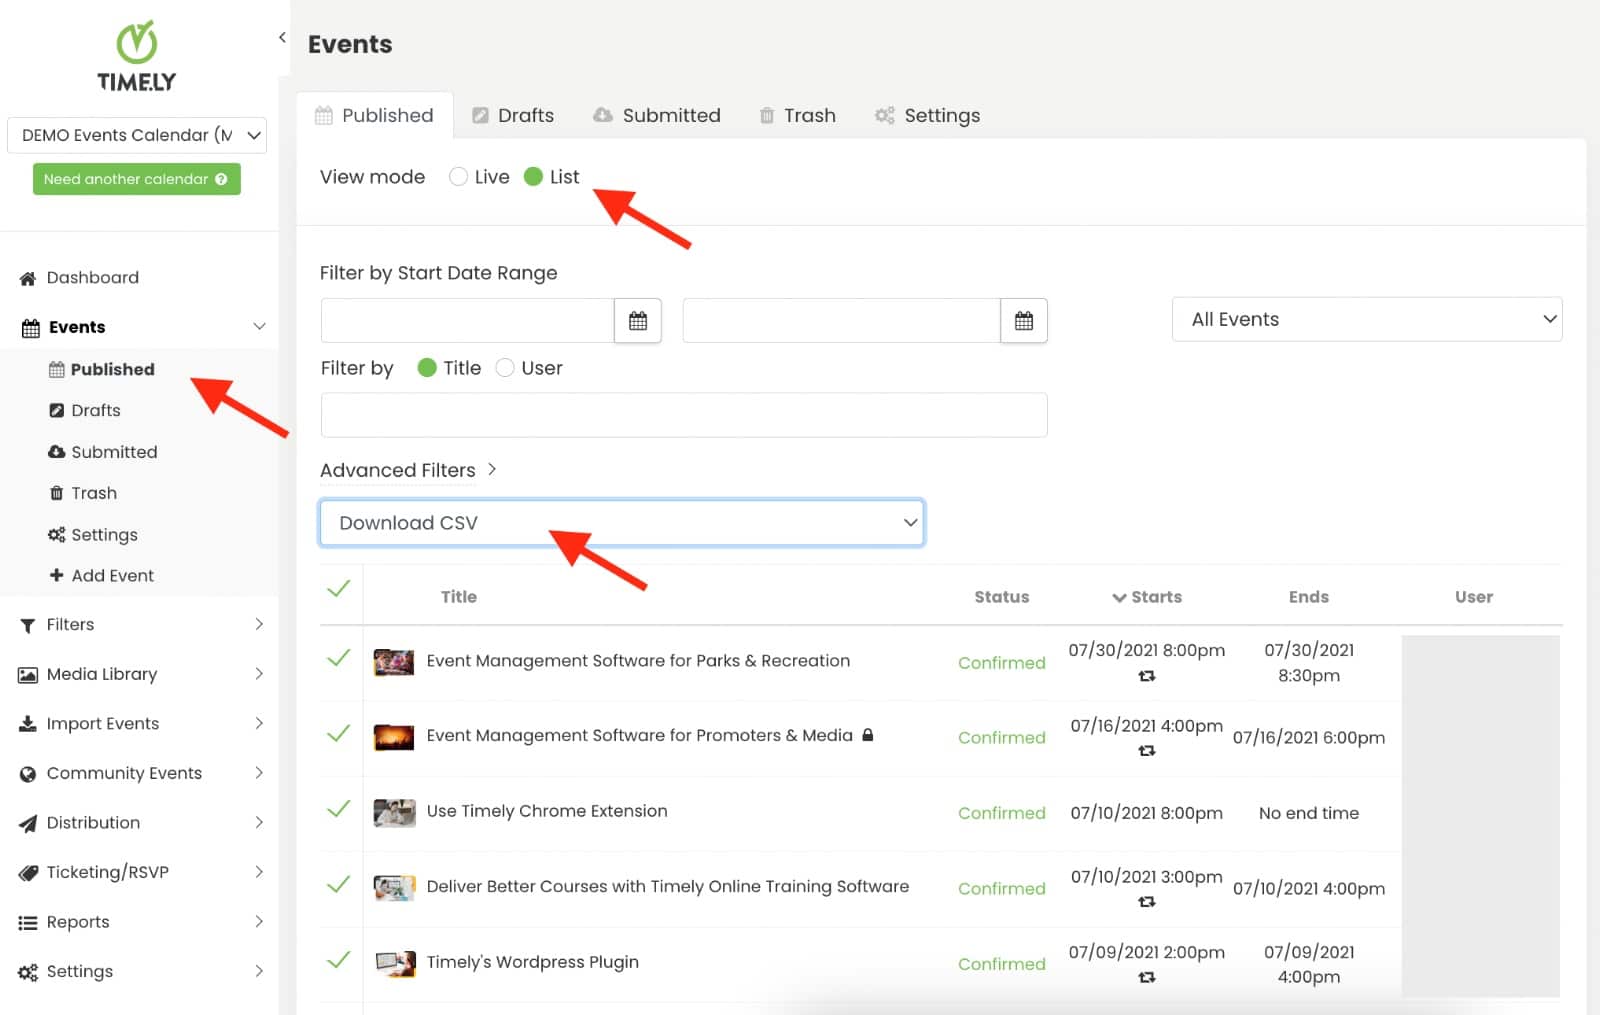Click the Timely logo

click(137, 57)
